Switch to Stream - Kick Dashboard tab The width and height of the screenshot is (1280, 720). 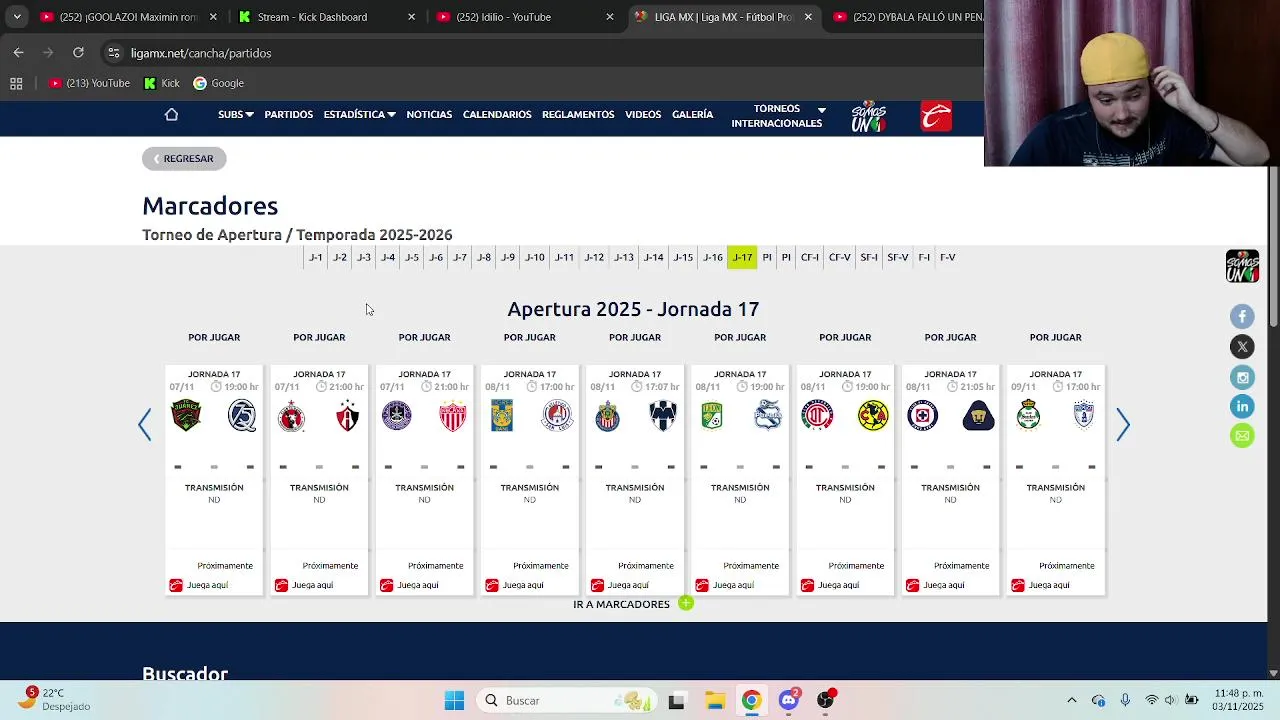pyautogui.click(x=328, y=17)
